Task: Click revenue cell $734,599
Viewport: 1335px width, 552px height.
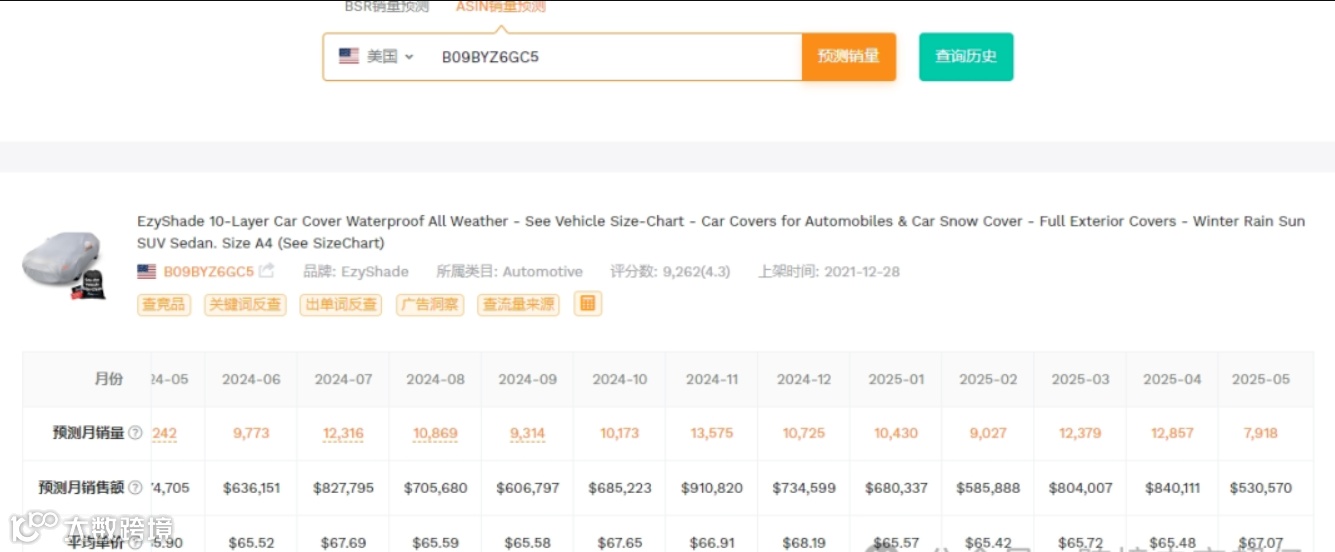Action: point(803,488)
